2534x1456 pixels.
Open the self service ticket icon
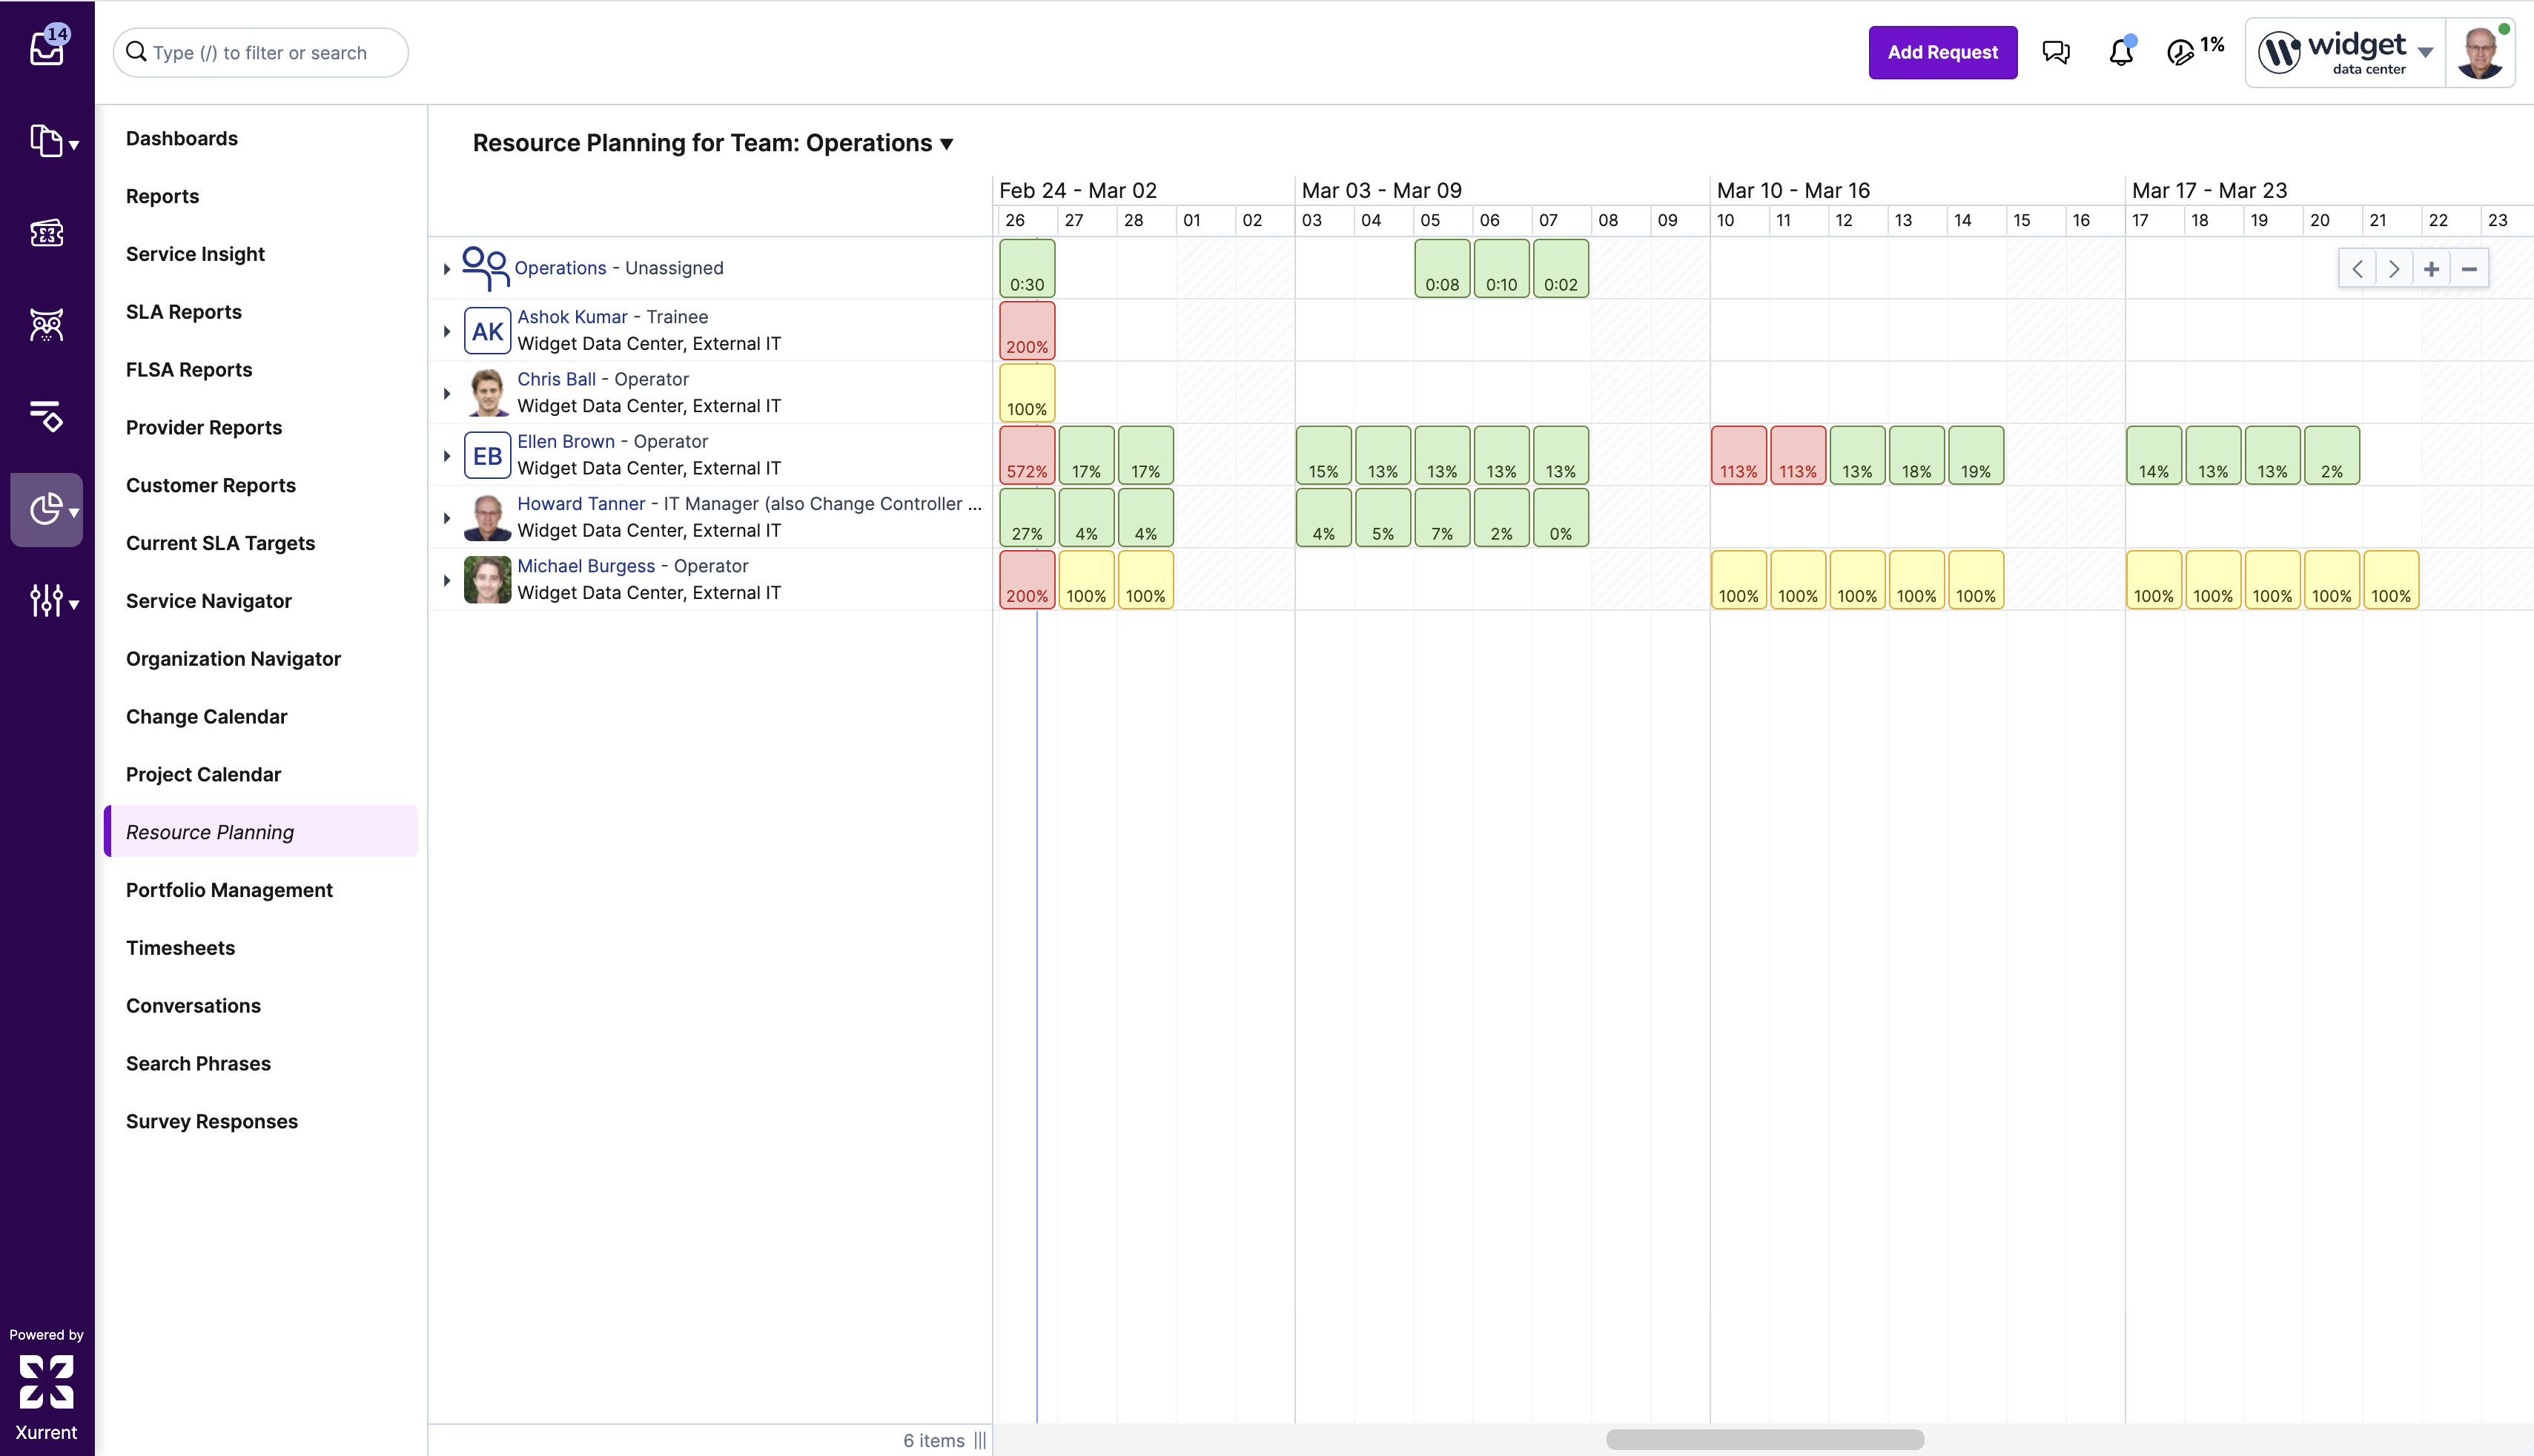[x=47, y=233]
